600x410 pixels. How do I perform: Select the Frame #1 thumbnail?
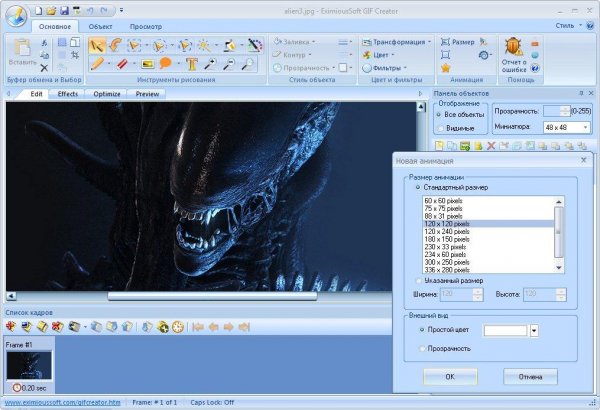pyautogui.click(x=29, y=366)
